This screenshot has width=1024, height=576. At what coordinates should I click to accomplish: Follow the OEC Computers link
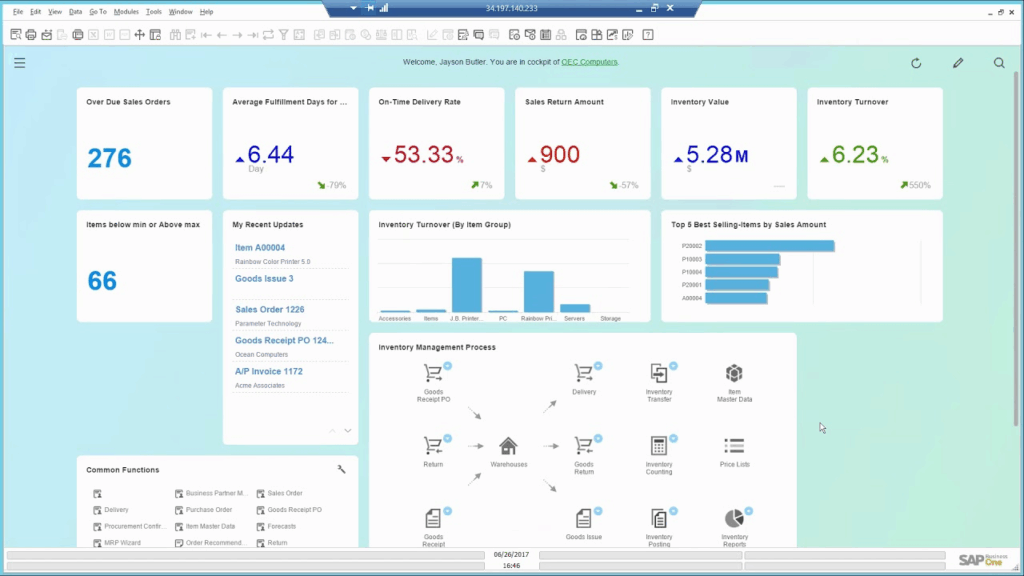click(589, 62)
